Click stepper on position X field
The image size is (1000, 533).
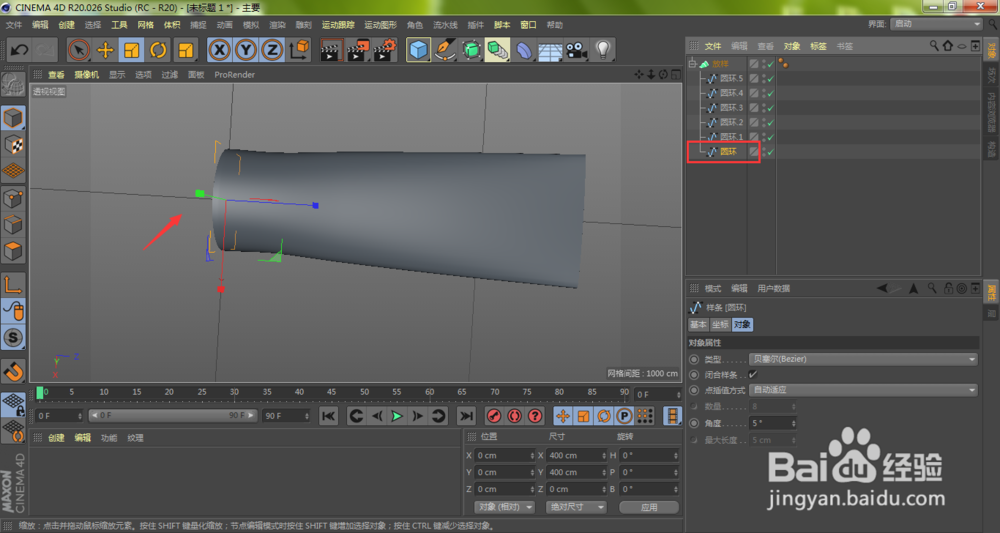pyautogui.click(x=532, y=456)
